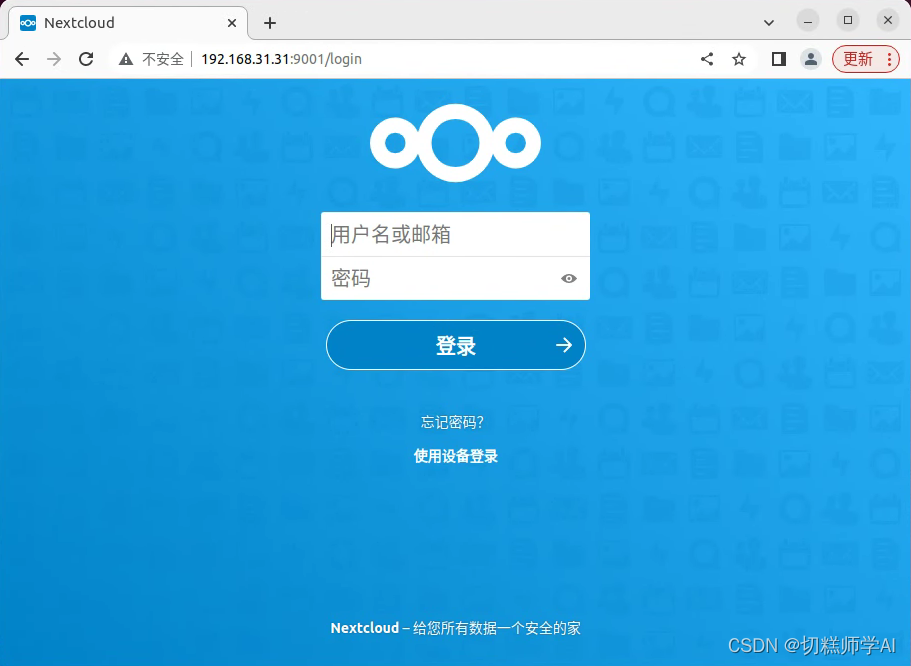
Task: Open the browser profile avatar
Action: [810, 59]
